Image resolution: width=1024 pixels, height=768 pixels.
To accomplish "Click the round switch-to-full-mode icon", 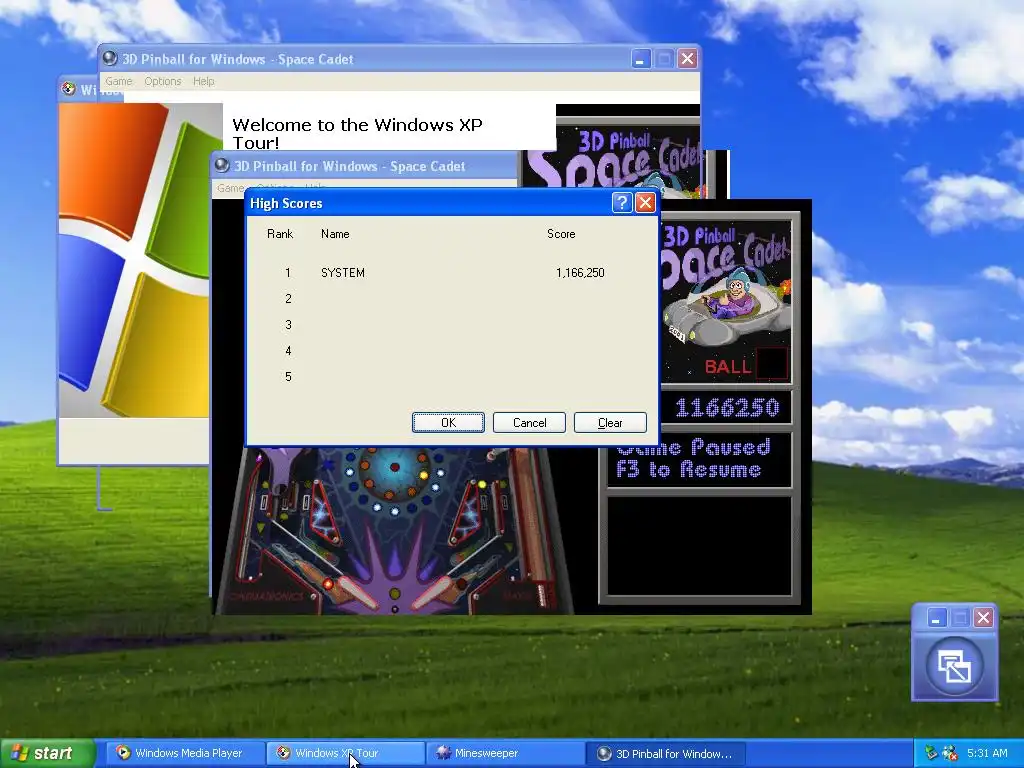I will pyautogui.click(x=954, y=666).
